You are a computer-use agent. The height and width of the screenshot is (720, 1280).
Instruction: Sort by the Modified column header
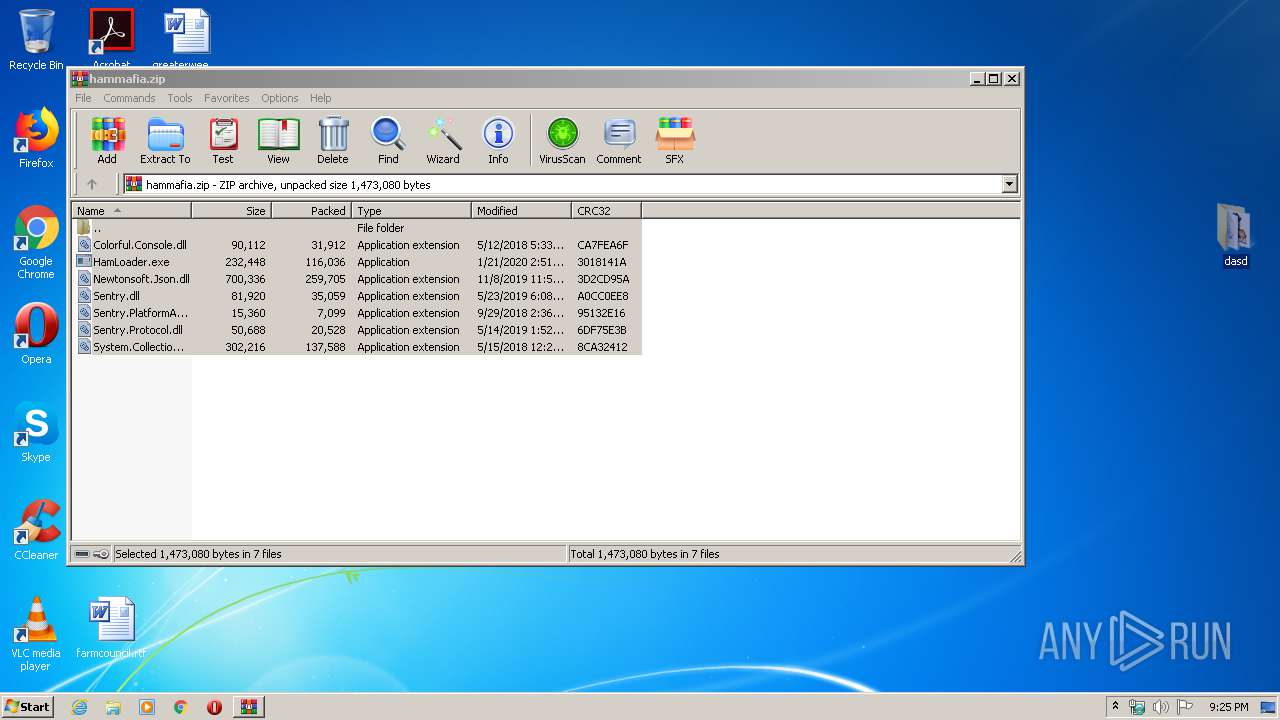coord(522,211)
